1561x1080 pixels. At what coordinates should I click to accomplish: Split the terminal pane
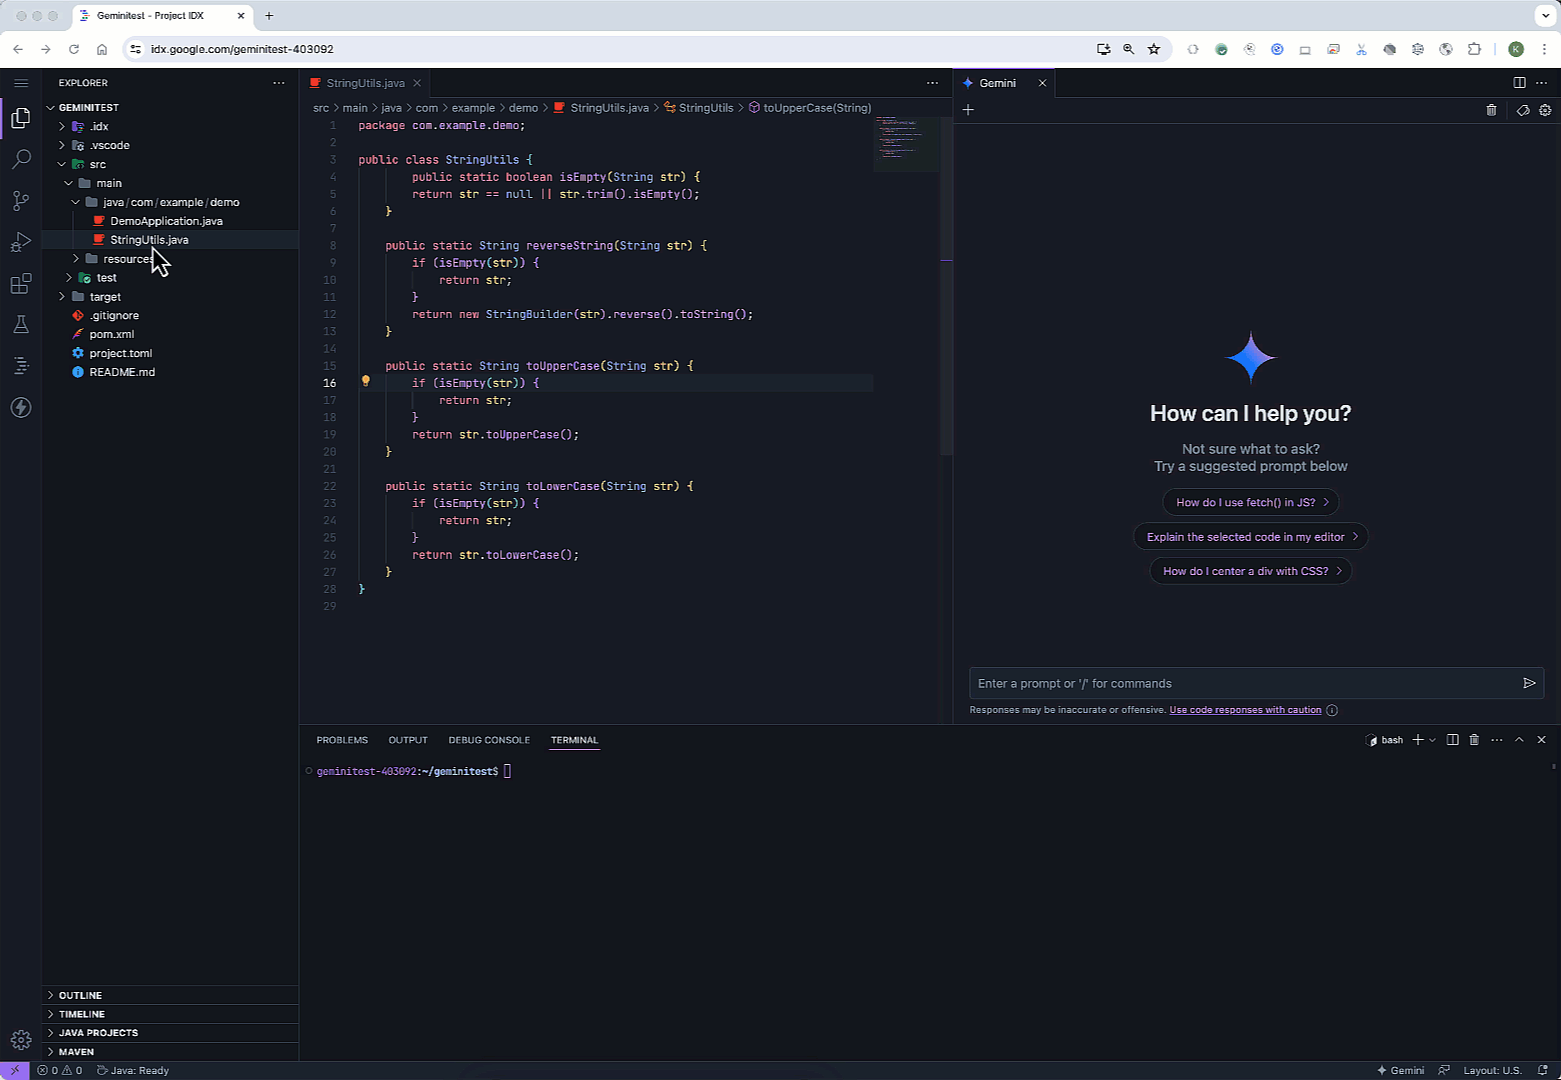(1452, 740)
